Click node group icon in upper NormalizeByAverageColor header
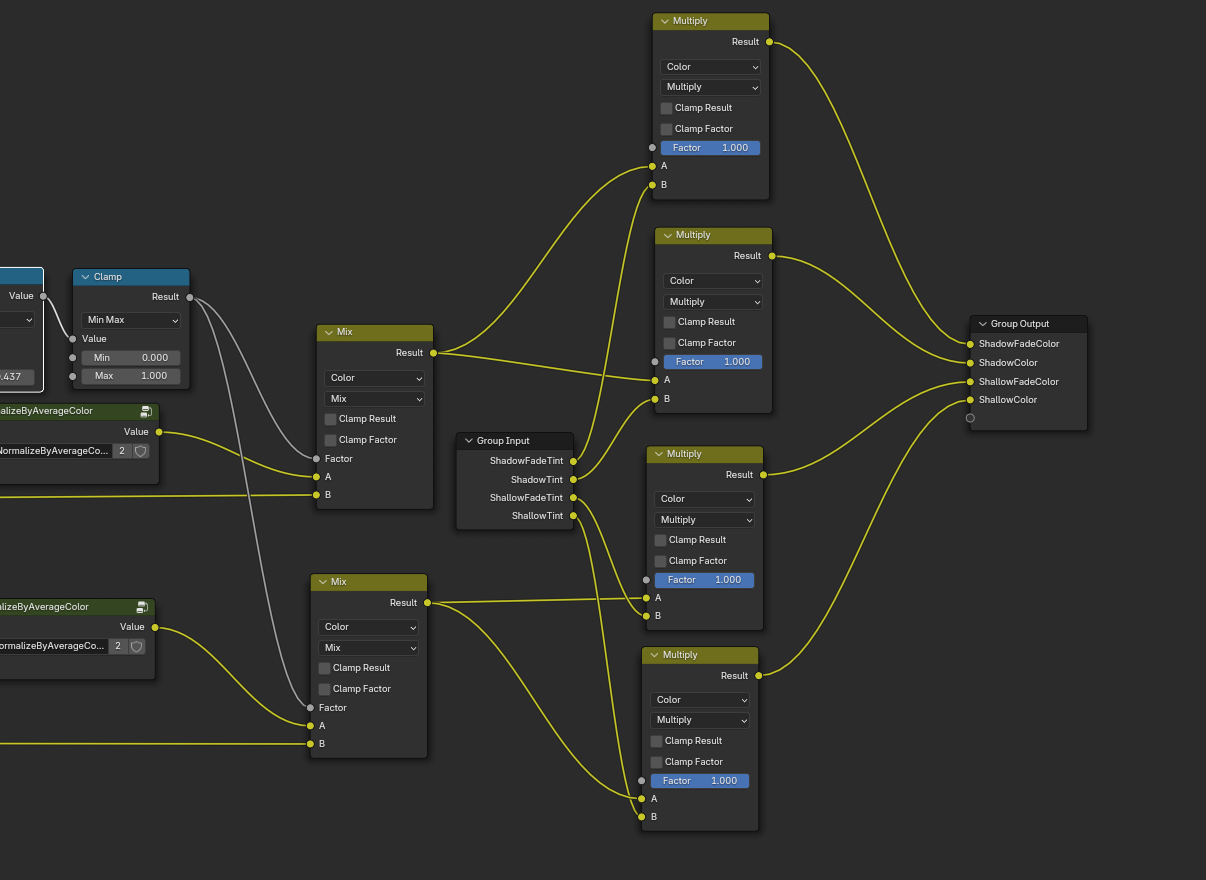 (x=146, y=411)
